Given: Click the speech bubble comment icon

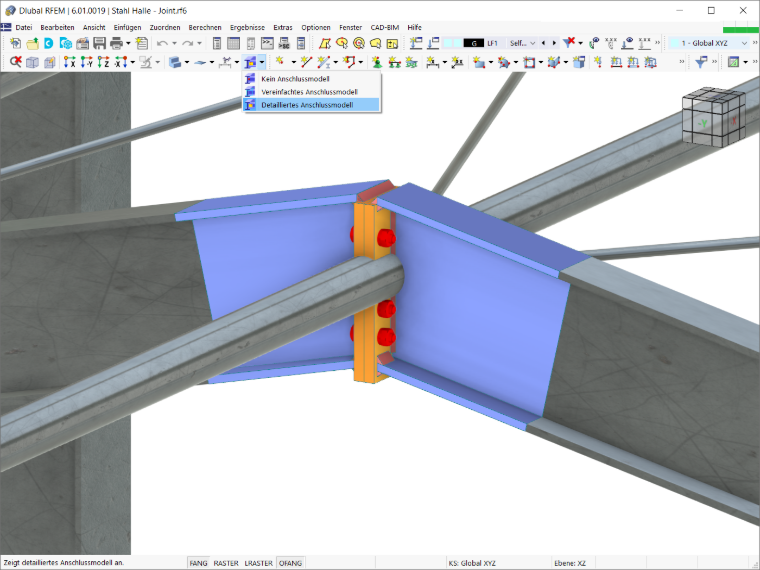Looking at the screenshot, I should tap(376, 43).
